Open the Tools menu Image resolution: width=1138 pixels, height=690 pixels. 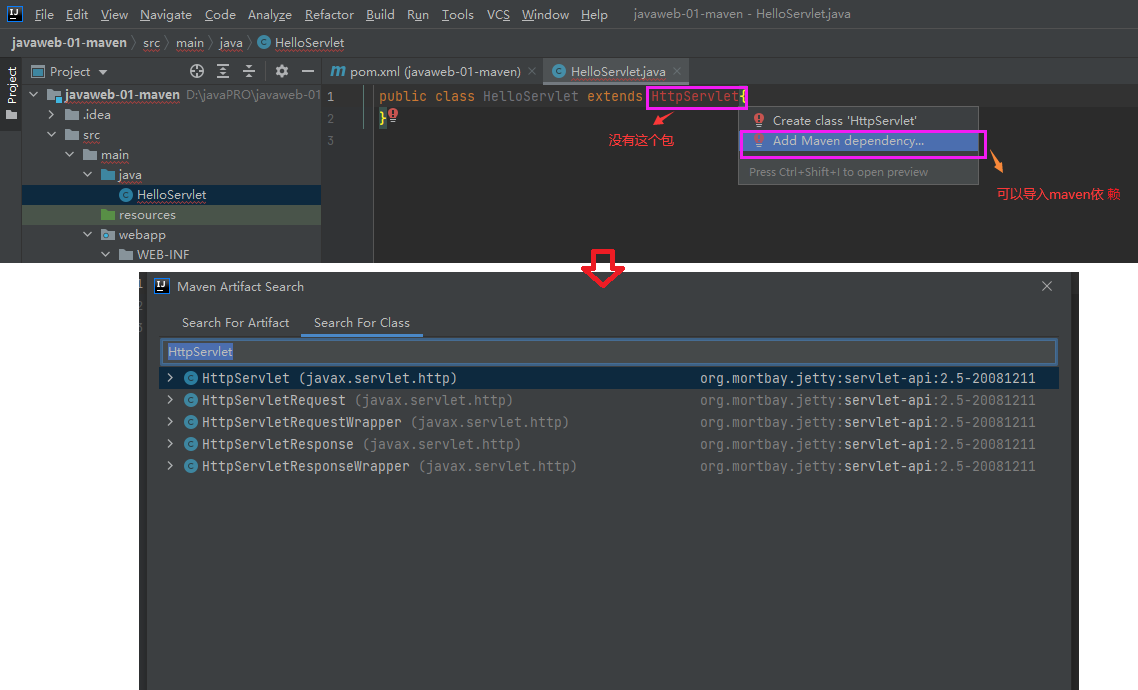(457, 15)
